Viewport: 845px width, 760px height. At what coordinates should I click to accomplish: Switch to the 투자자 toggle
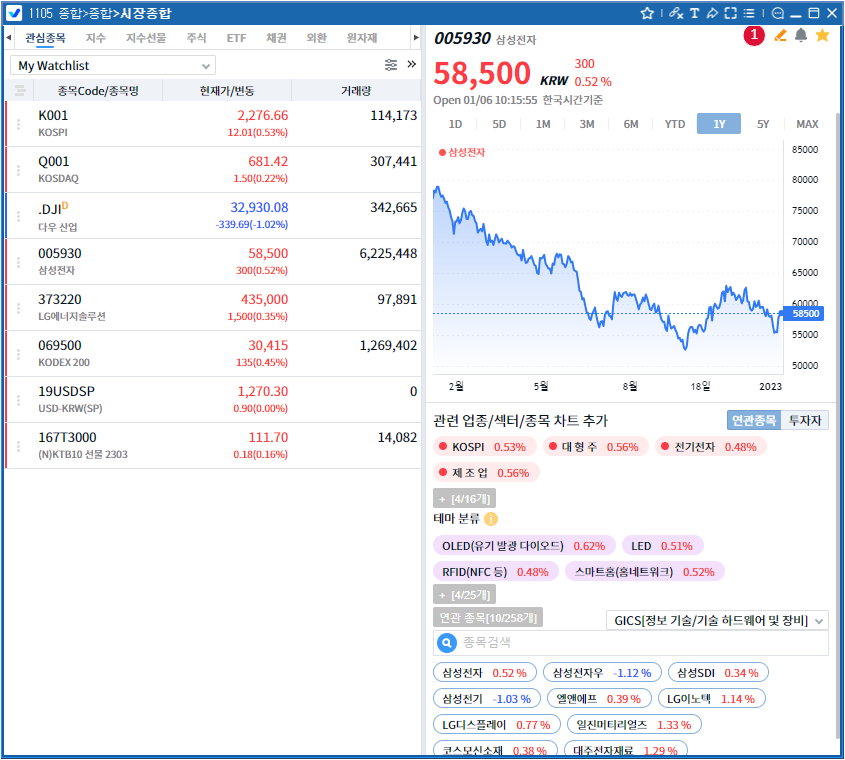[804, 421]
